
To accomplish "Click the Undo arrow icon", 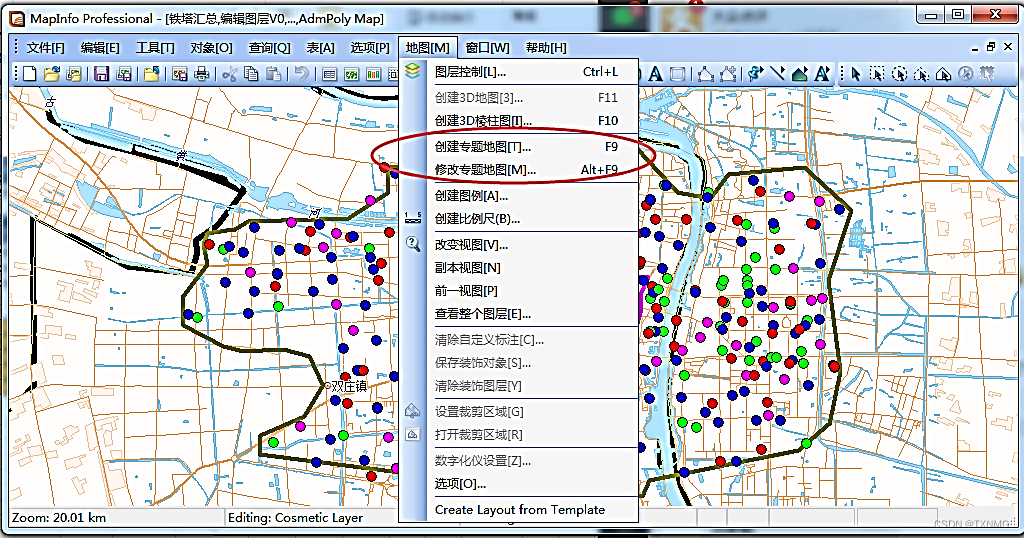I will point(301,74).
